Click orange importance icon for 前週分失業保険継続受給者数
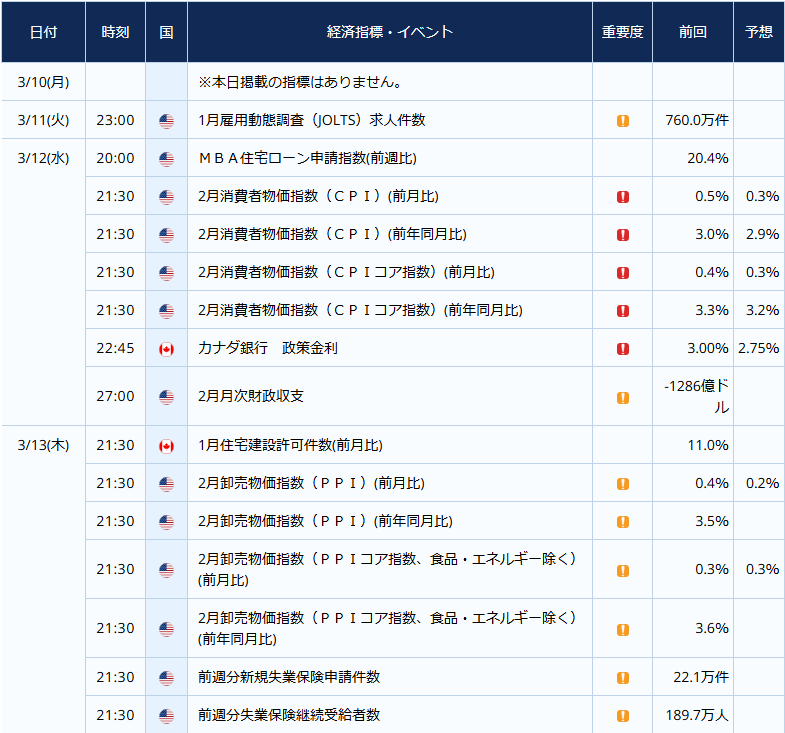 pyautogui.click(x=623, y=716)
